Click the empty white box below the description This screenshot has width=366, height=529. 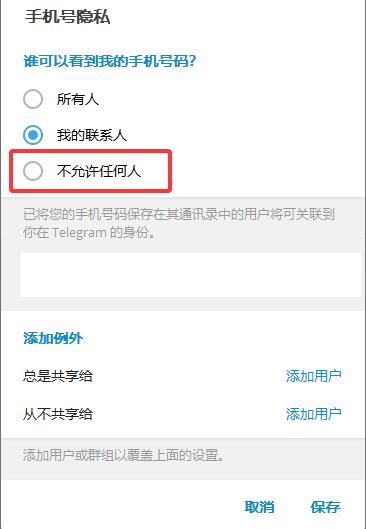[191, 275]
